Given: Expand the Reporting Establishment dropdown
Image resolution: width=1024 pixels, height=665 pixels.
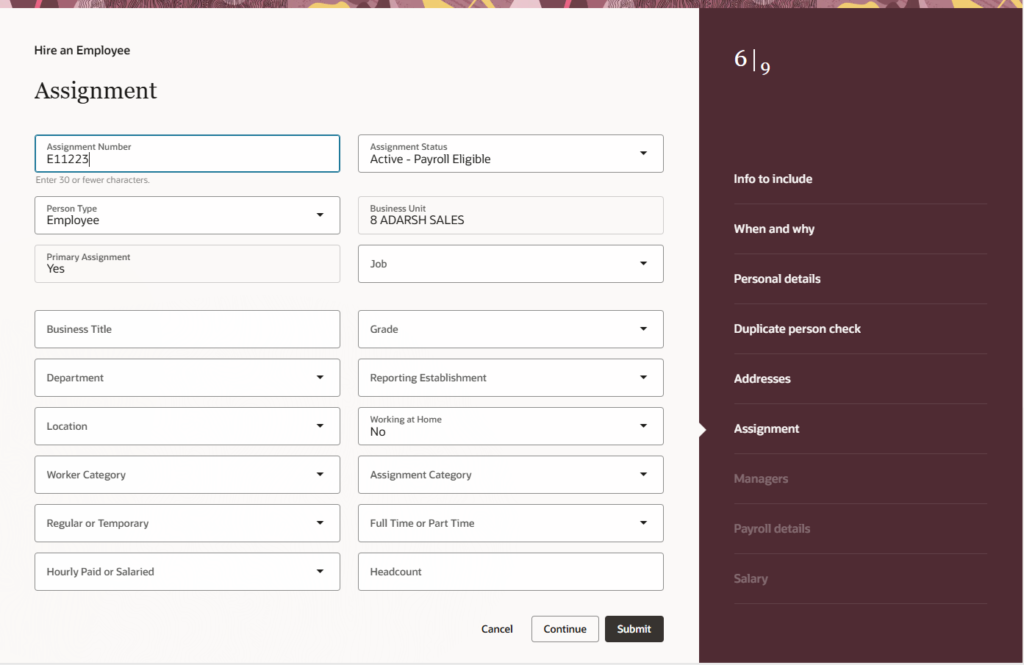Looking at the screenshot, I should point(511,378).
